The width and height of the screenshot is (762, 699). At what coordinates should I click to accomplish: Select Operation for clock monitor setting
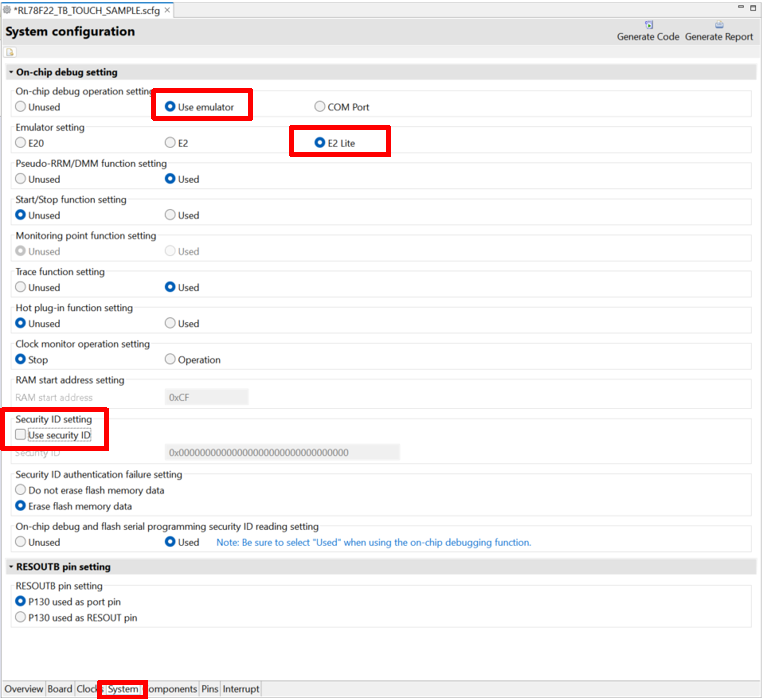(170, 359)
